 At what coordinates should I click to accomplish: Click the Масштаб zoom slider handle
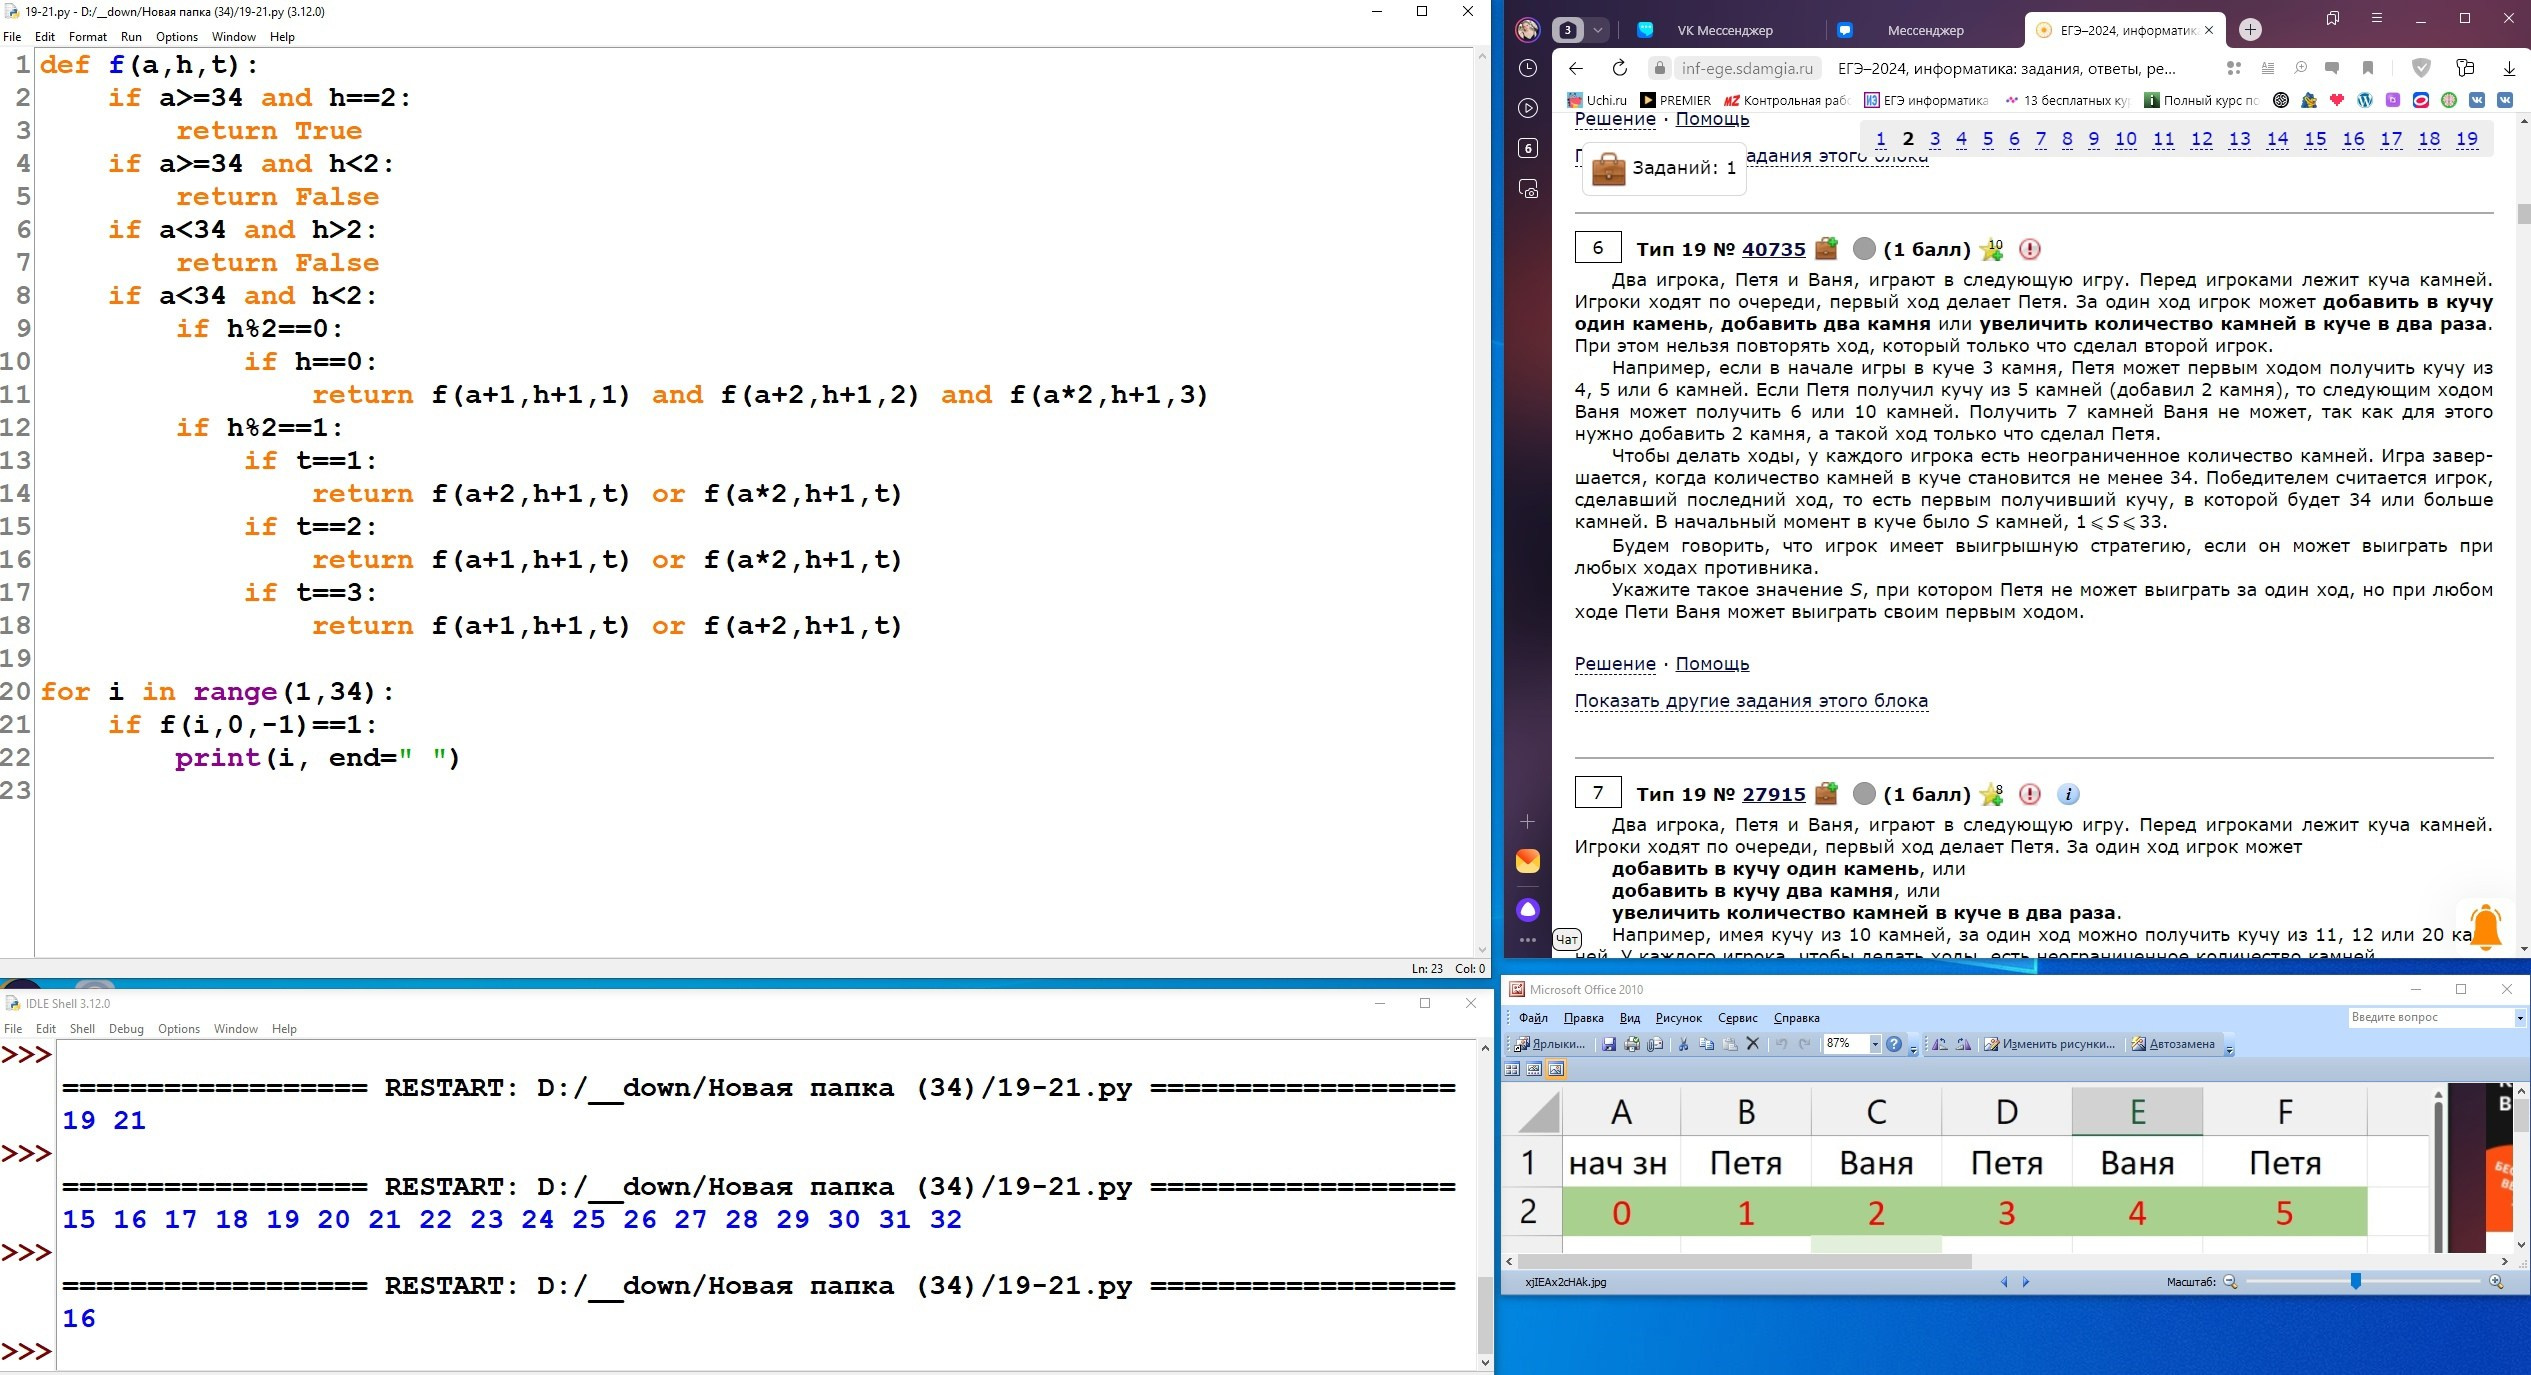click(x=2356, y=1282)
